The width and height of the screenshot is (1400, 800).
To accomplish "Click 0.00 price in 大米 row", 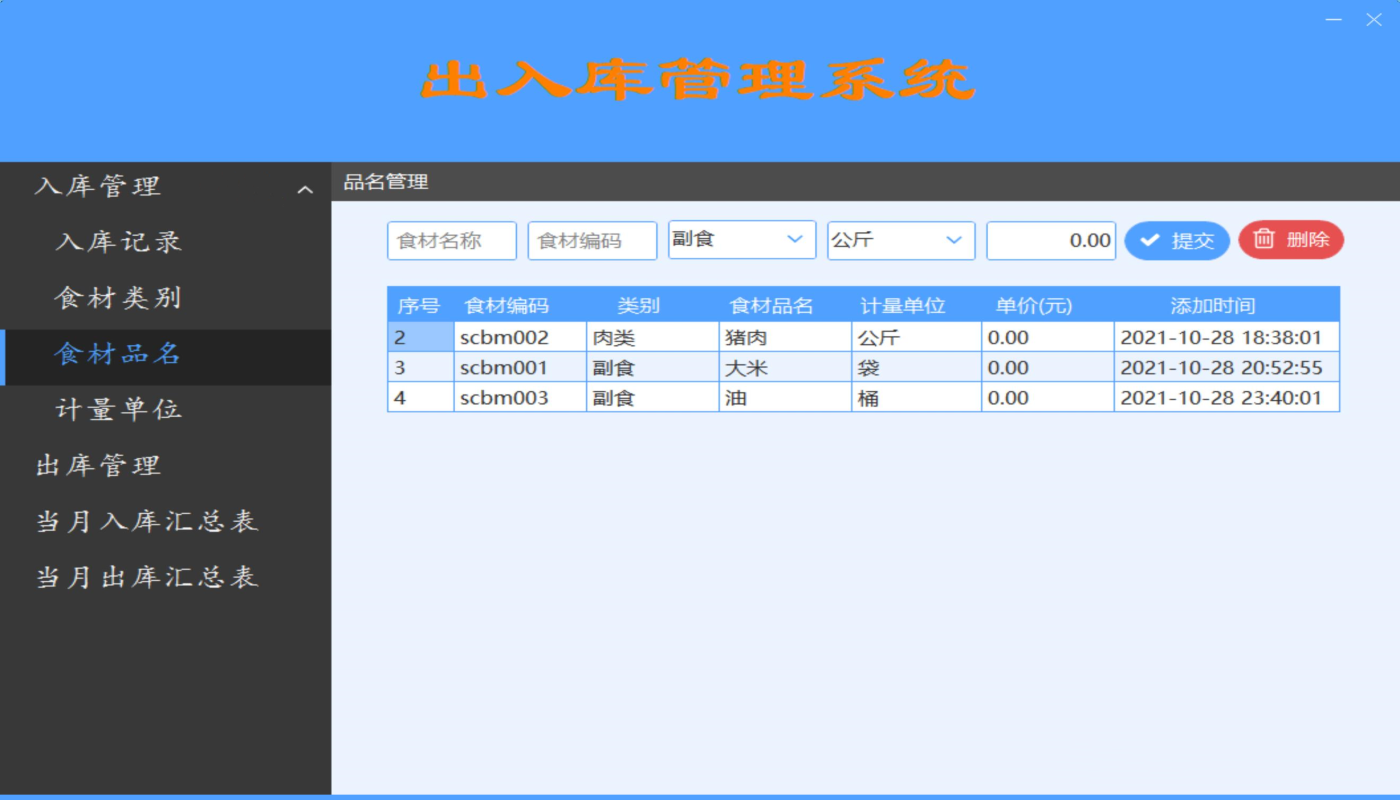I will click(1048, 367).
